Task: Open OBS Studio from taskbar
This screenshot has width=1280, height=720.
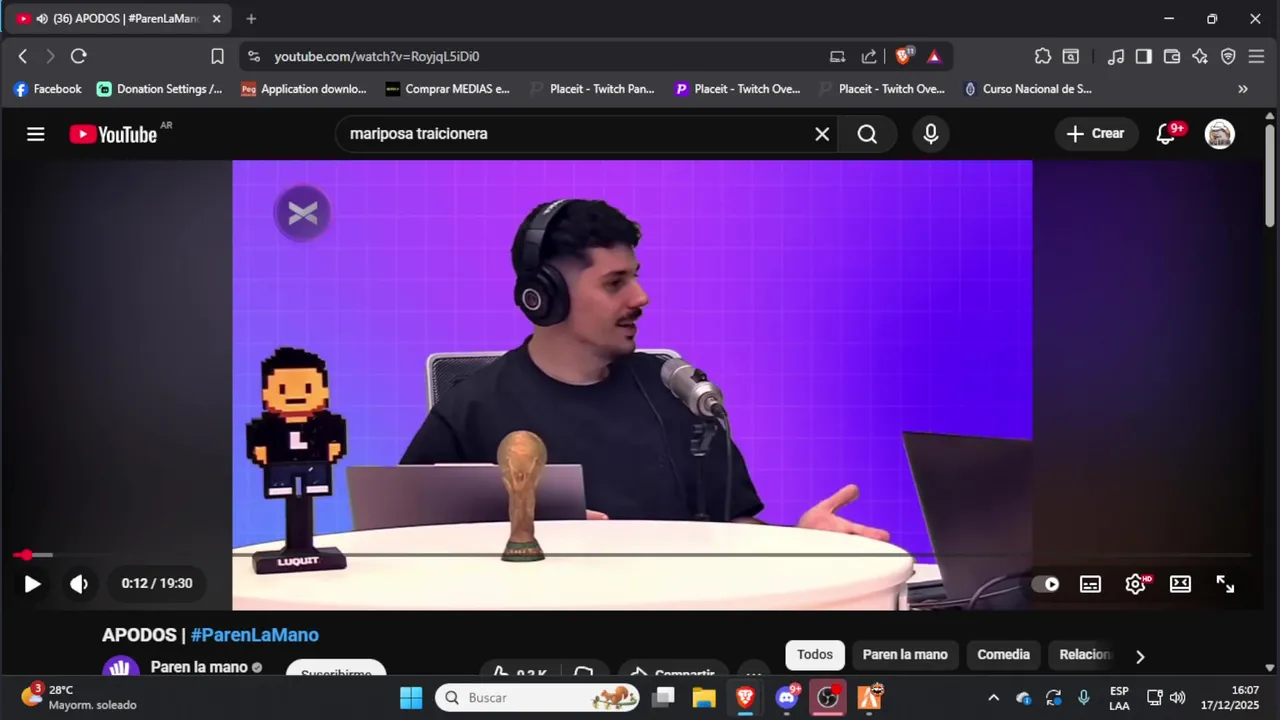Action: pyautogui.click(x=828, y=698)
